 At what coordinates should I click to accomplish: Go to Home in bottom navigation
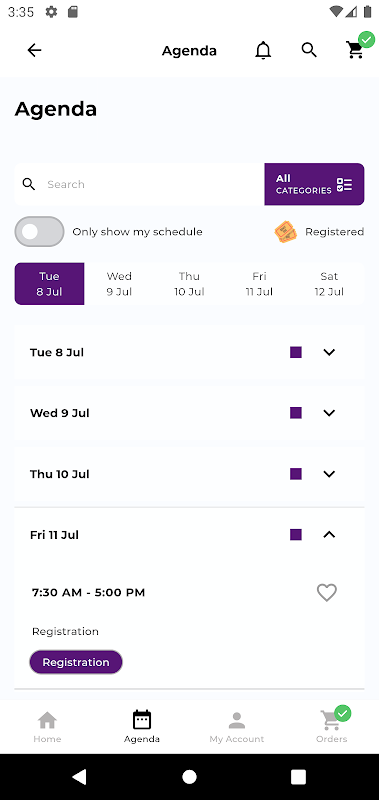[47, 727]
